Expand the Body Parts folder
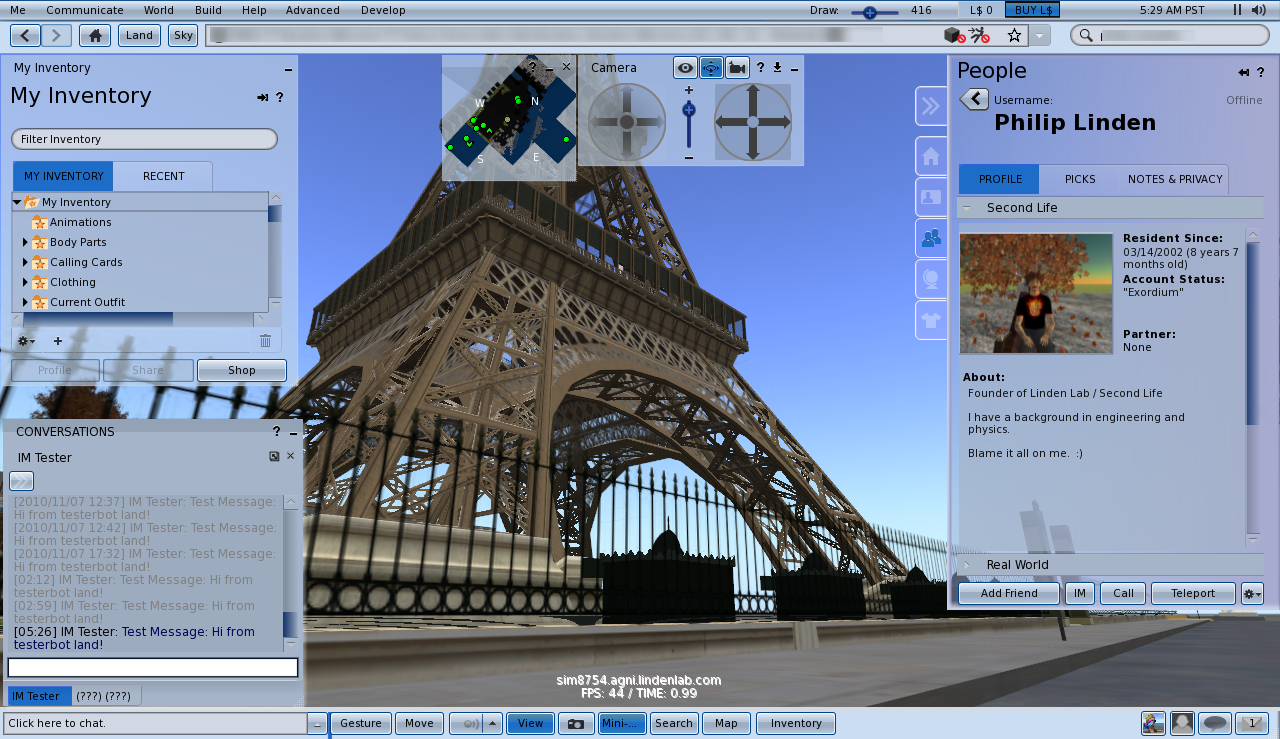The width and height of the screenshot is (1280, 739). click(x=25, y=242)
